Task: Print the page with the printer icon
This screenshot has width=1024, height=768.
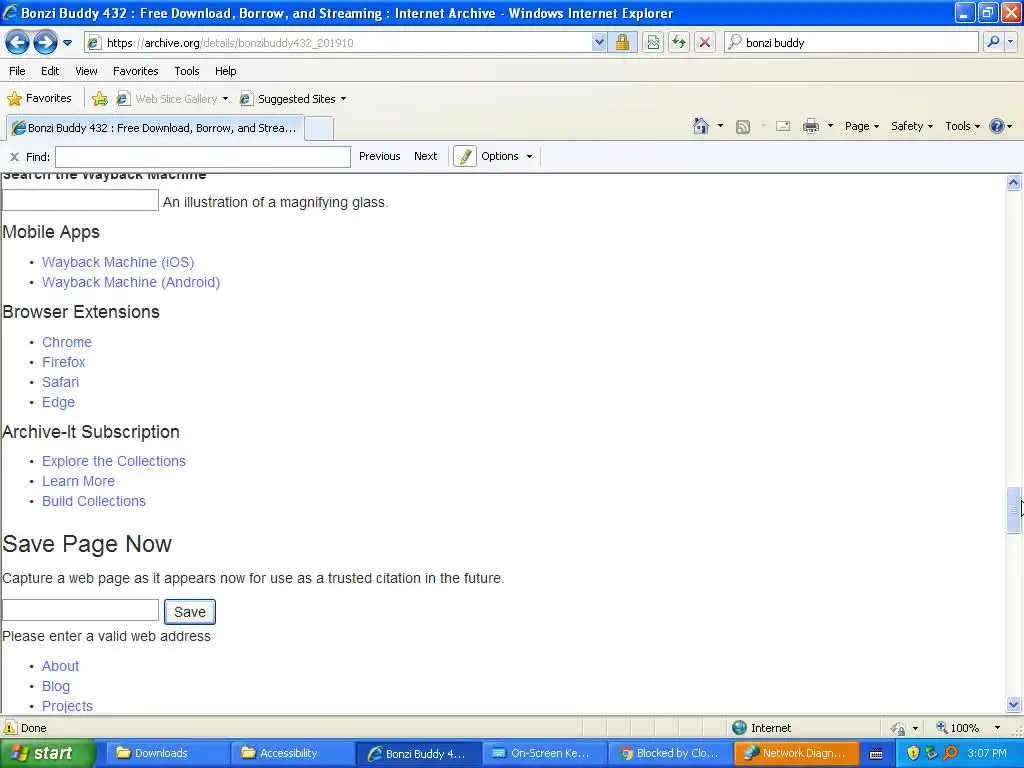Action: 810,126
